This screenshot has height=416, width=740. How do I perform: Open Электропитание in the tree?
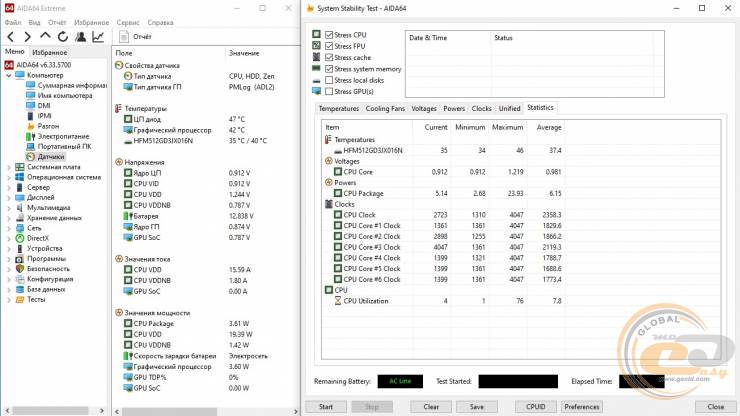pyautogui.click(x=63, y=136)
